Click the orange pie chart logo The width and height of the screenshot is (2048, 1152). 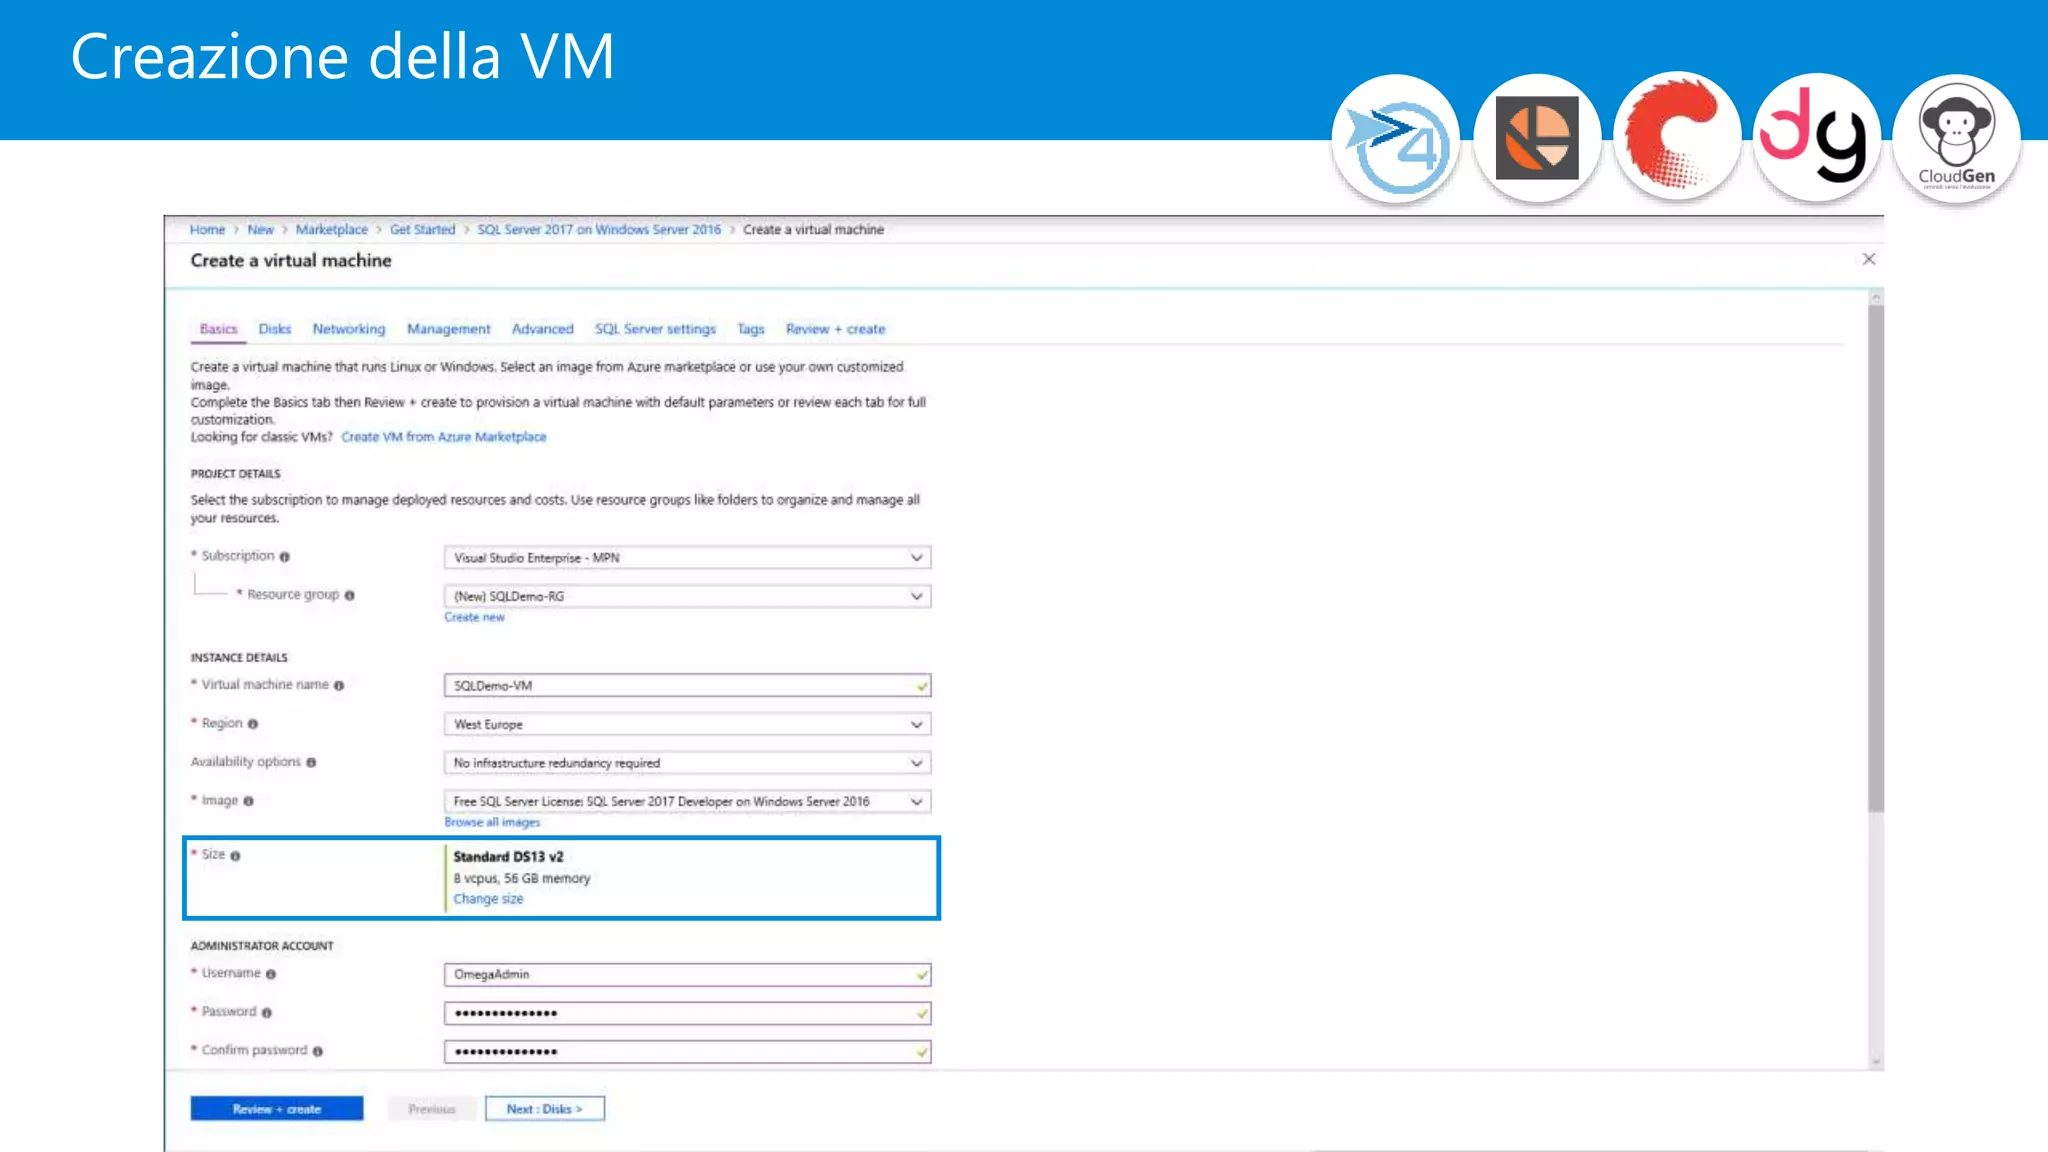1537,138
